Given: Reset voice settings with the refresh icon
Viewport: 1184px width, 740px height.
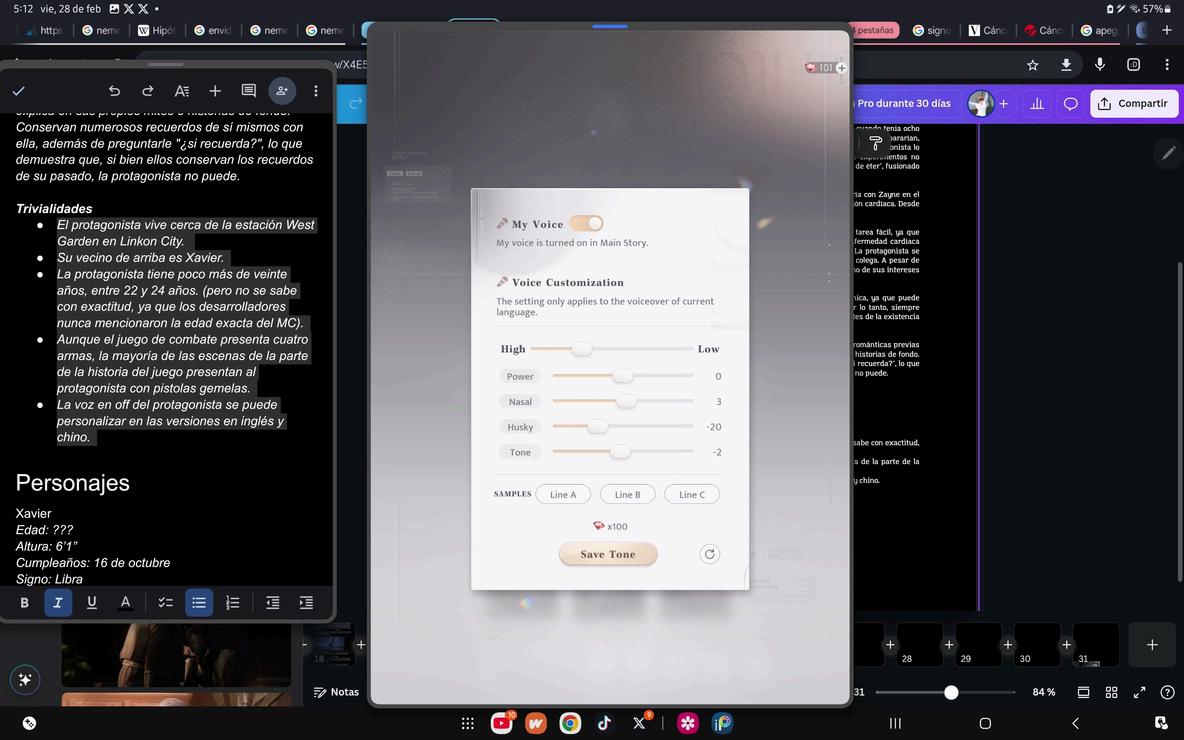Looking at the screenshot, I should click(x=710, y=554).
